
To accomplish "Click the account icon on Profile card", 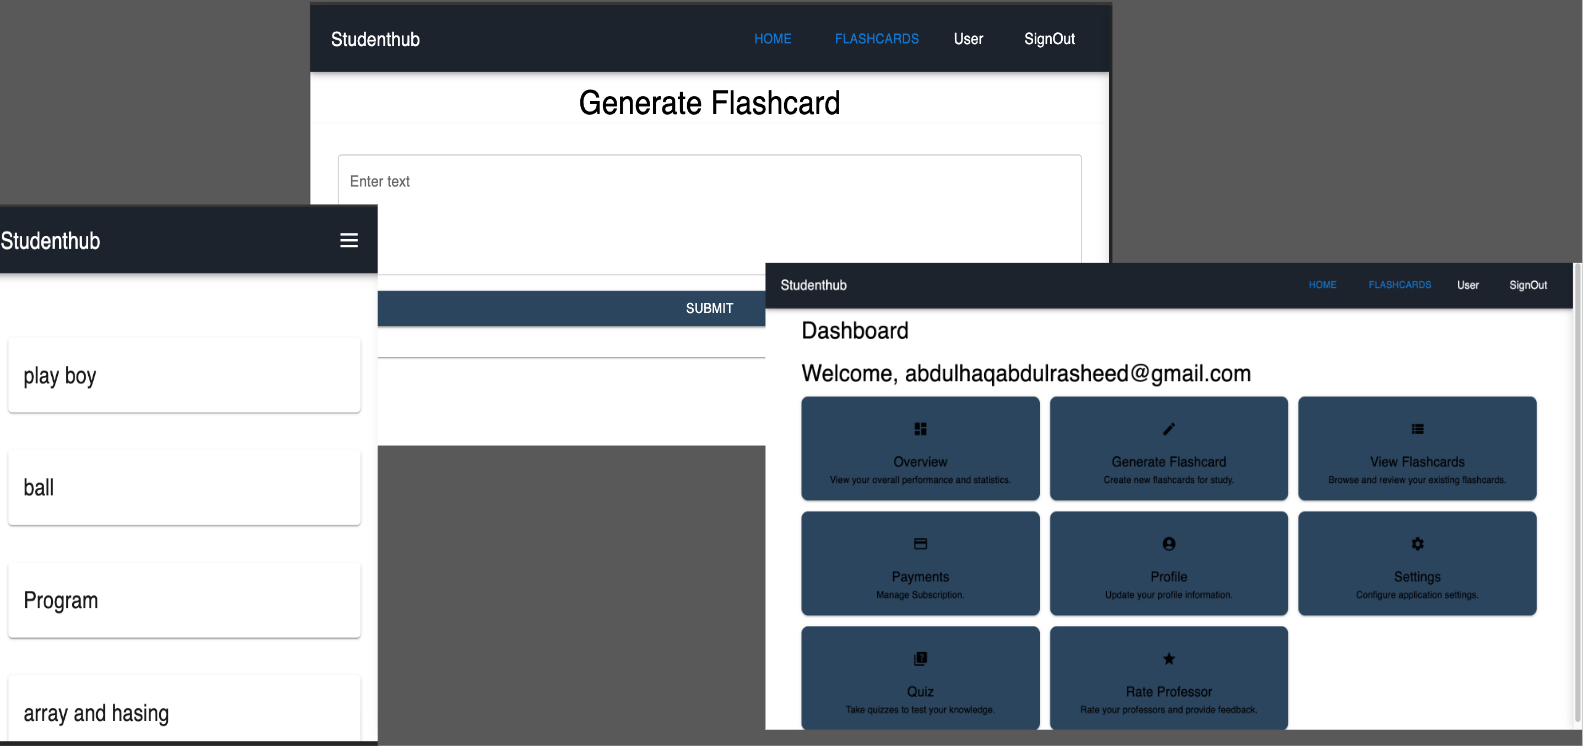I will (1168, 544).
